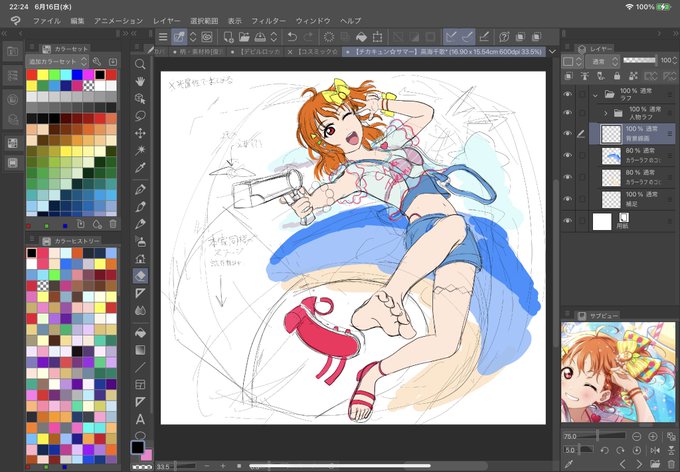Expand the 人物ラフ folder

(x=606, y=113)
